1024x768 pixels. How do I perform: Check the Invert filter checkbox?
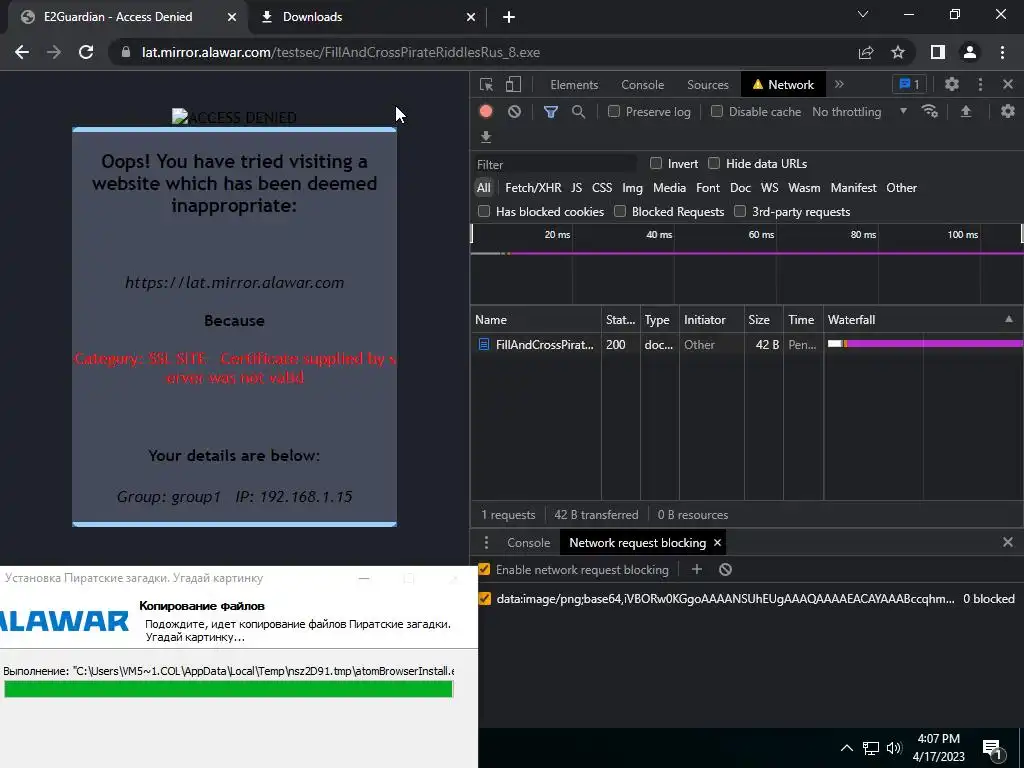point(656,163)
